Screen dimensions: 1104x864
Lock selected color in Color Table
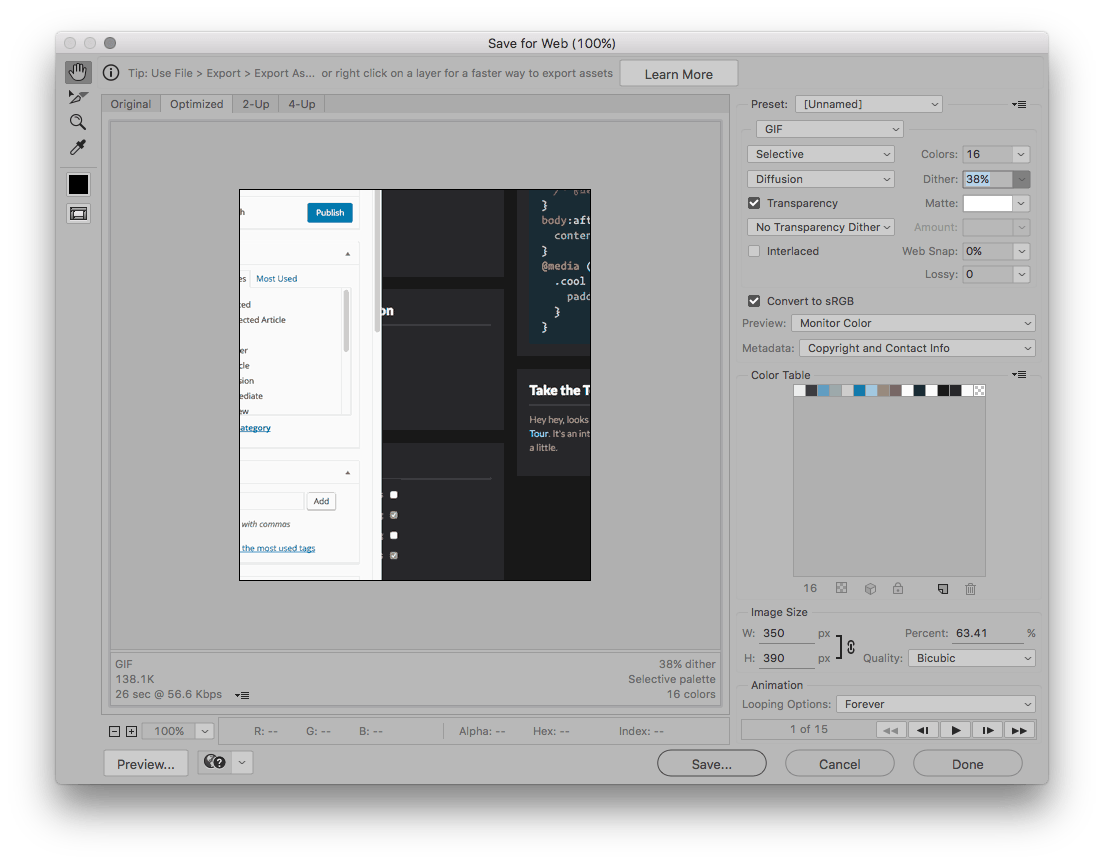pyautogui.click(x=898, y=588)
